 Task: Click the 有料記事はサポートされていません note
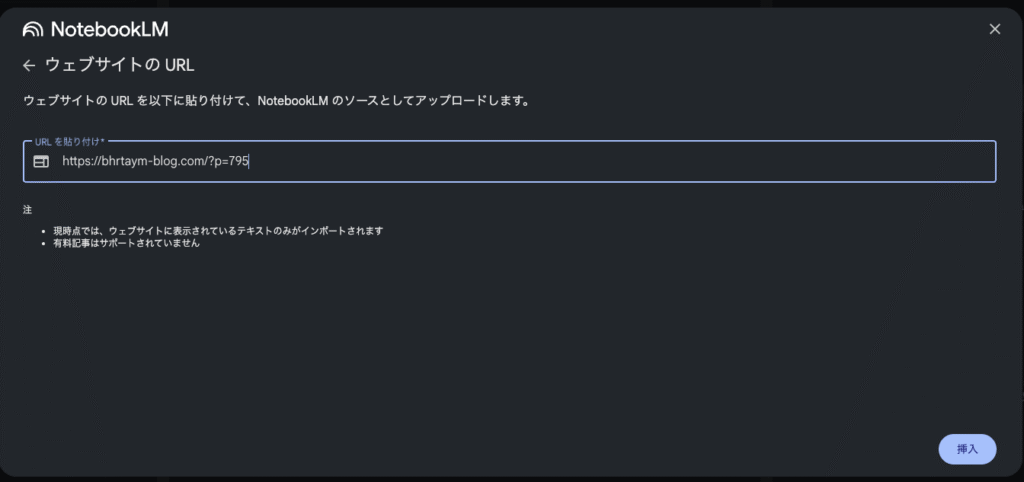click(126, 243)
